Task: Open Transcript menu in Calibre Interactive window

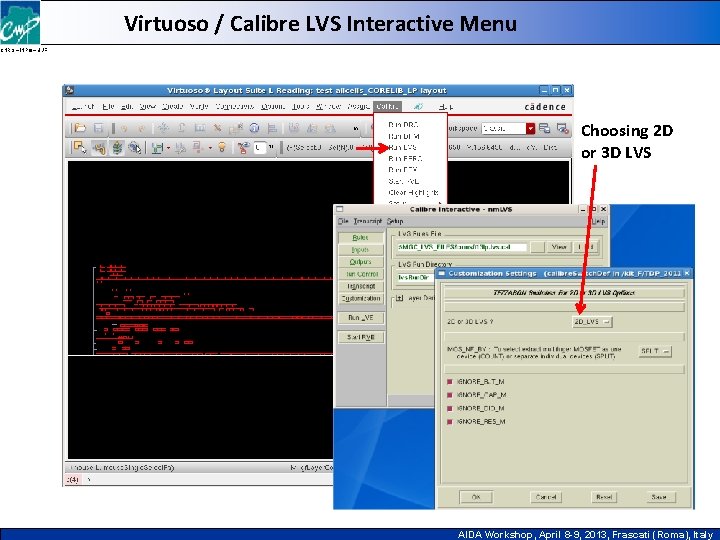Action: (367, 221)
